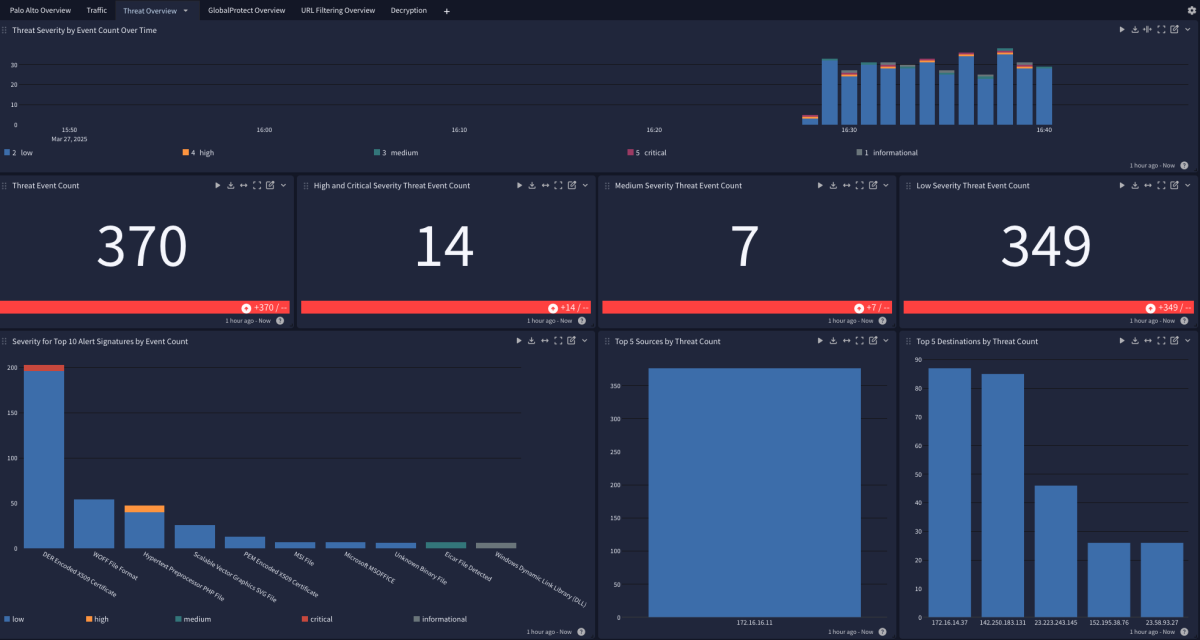Run the Threat Event Count panel query
The width and height of the screenshot is (1200, 640).
[x=216, y=186]
